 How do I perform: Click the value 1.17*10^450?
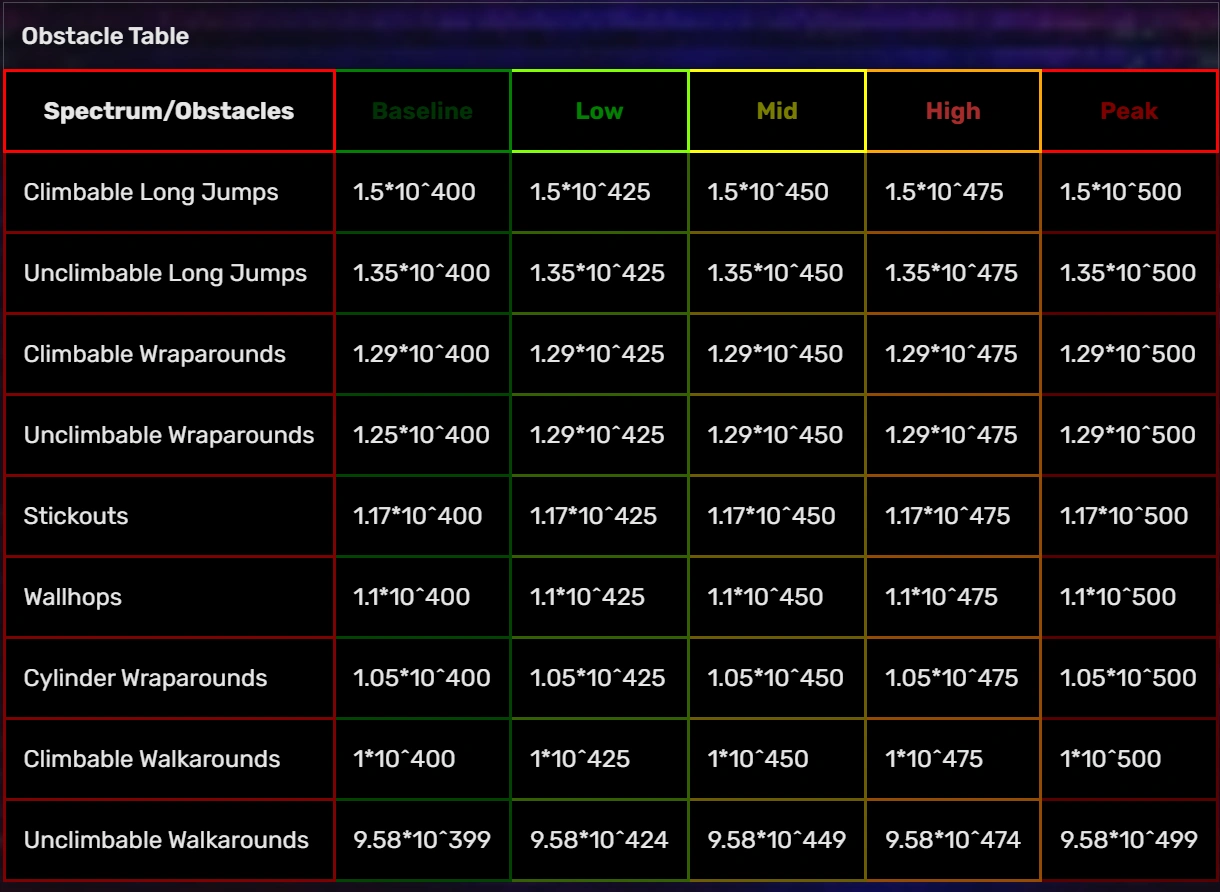(771, 516)
